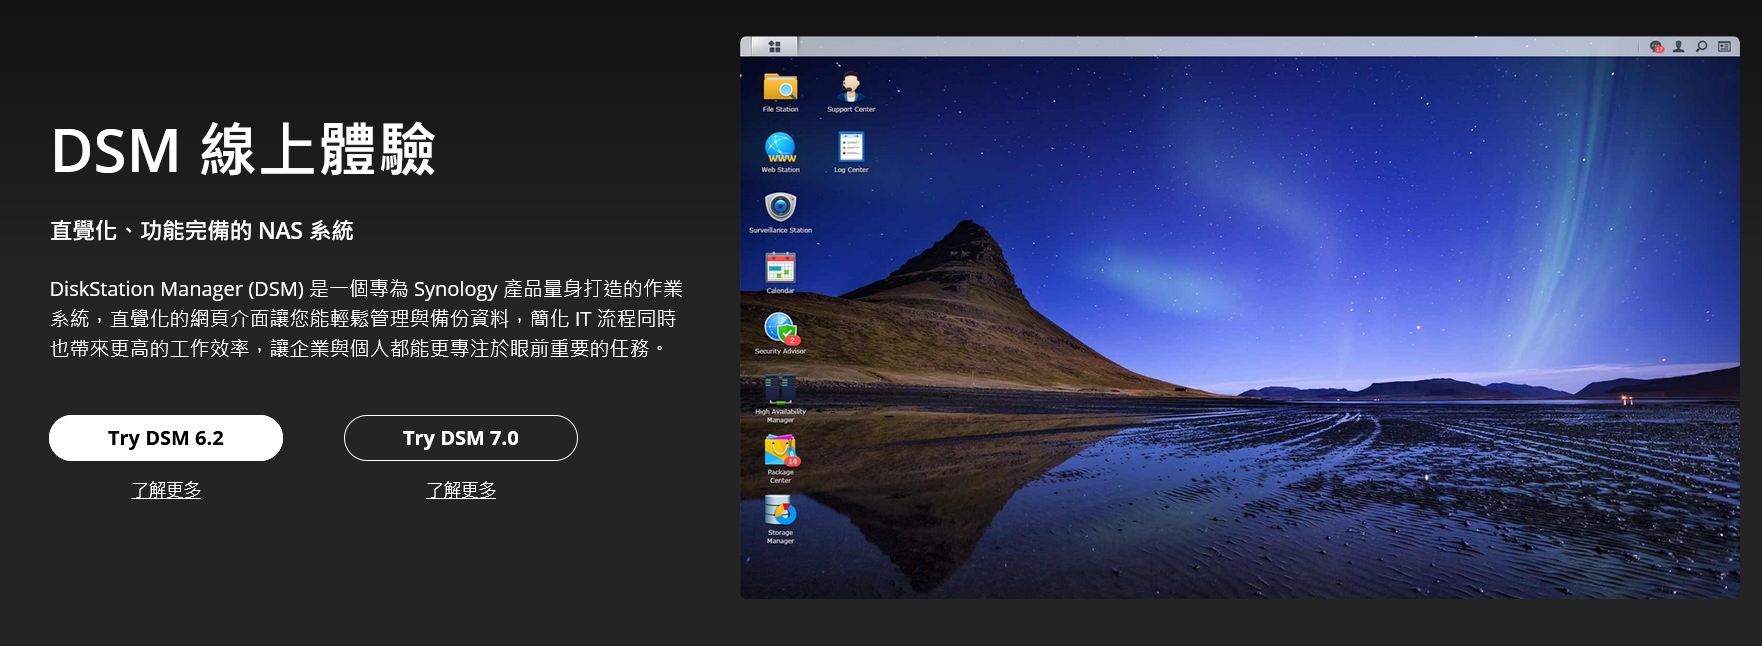Follow the 了解更多 link under Try DSM 6.2
Screen dimensions: 1762x646
pyautogui.click(x=166, y=490)
